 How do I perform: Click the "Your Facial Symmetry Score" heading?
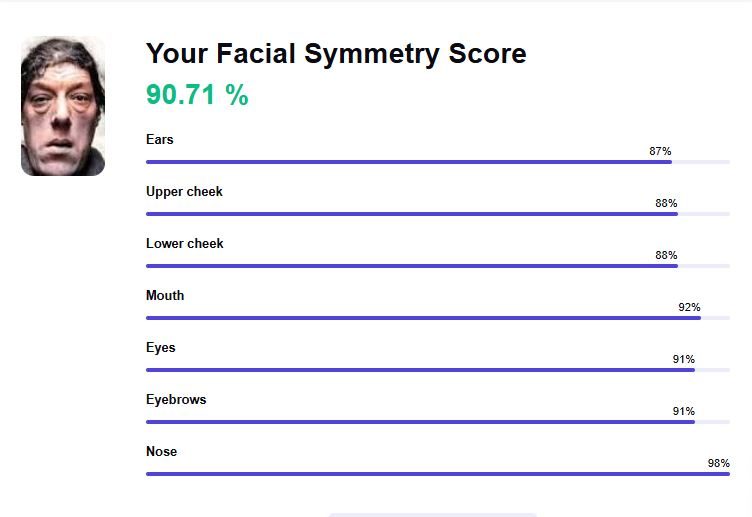click(336, 54)
